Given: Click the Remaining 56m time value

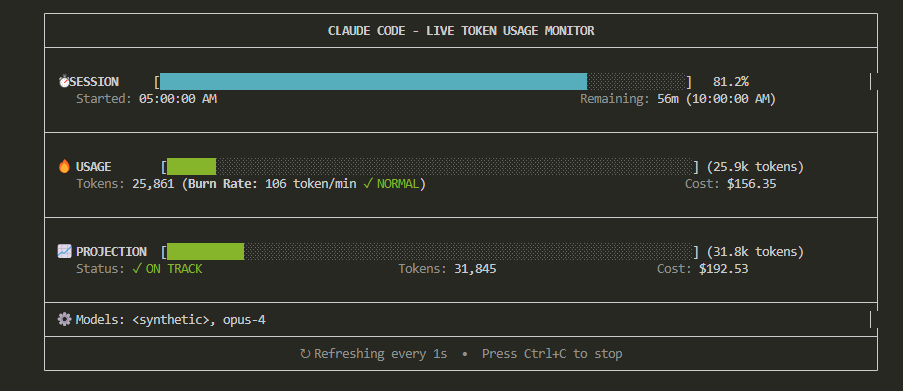Looking at the screenshot, I should pos(669,99).
